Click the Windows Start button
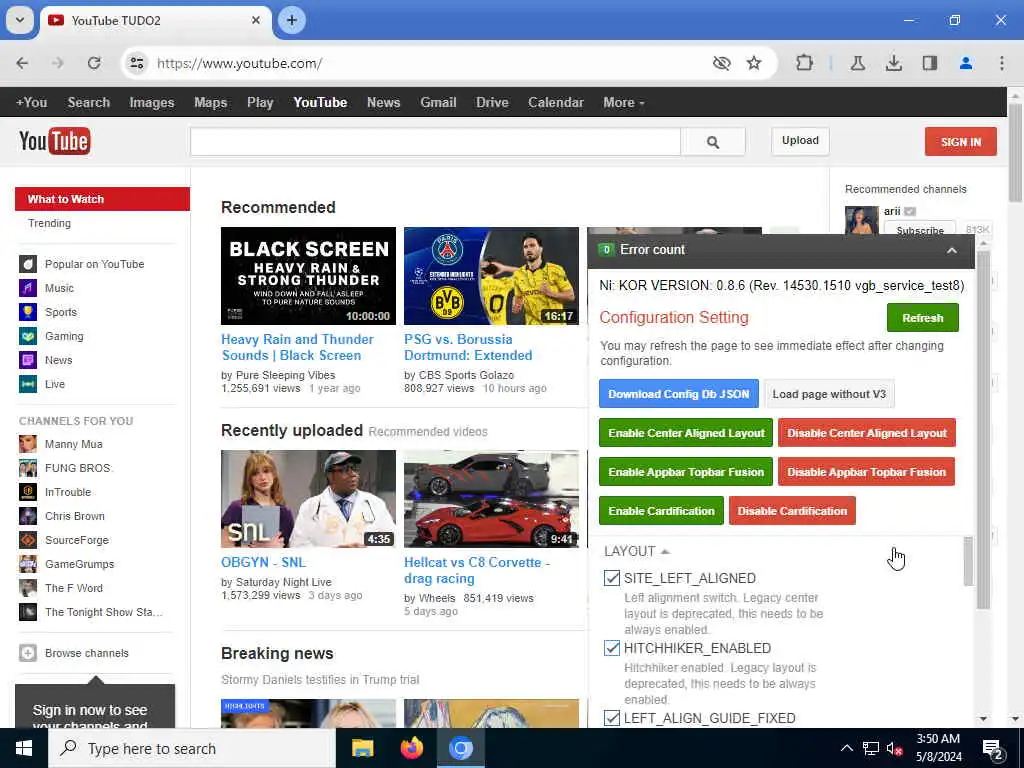The width and height of the screenshot is (1024, 768). pyautogui.click(x=24, y=748)
